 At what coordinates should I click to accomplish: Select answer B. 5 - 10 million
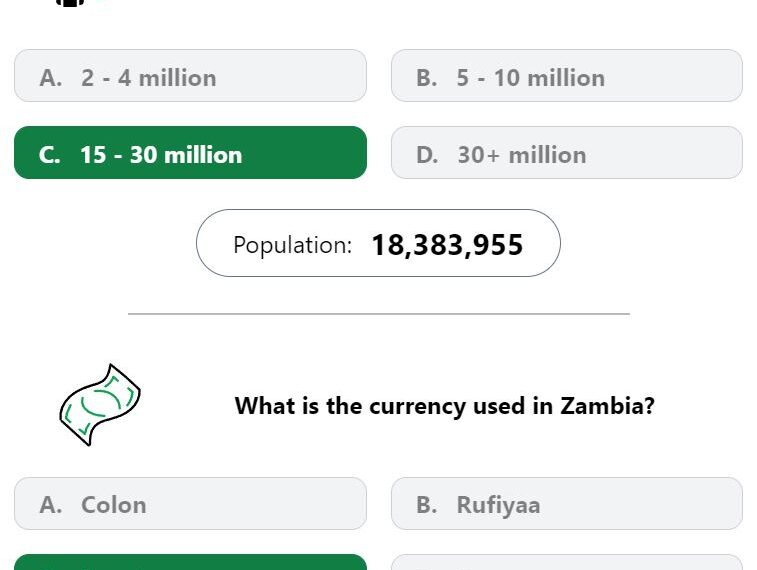[567, 76]
